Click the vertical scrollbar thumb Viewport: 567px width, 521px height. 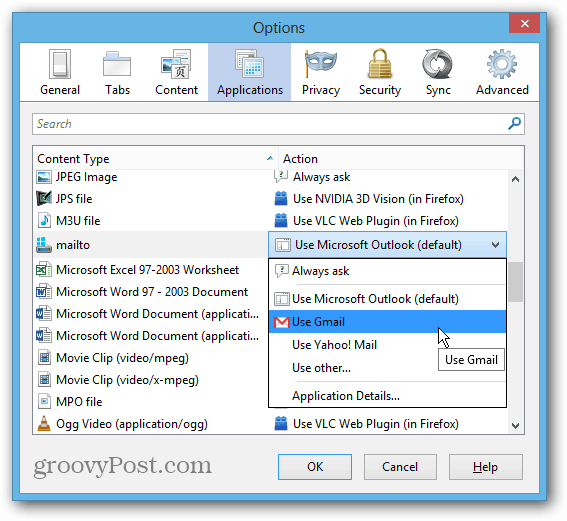pos(515,282)
